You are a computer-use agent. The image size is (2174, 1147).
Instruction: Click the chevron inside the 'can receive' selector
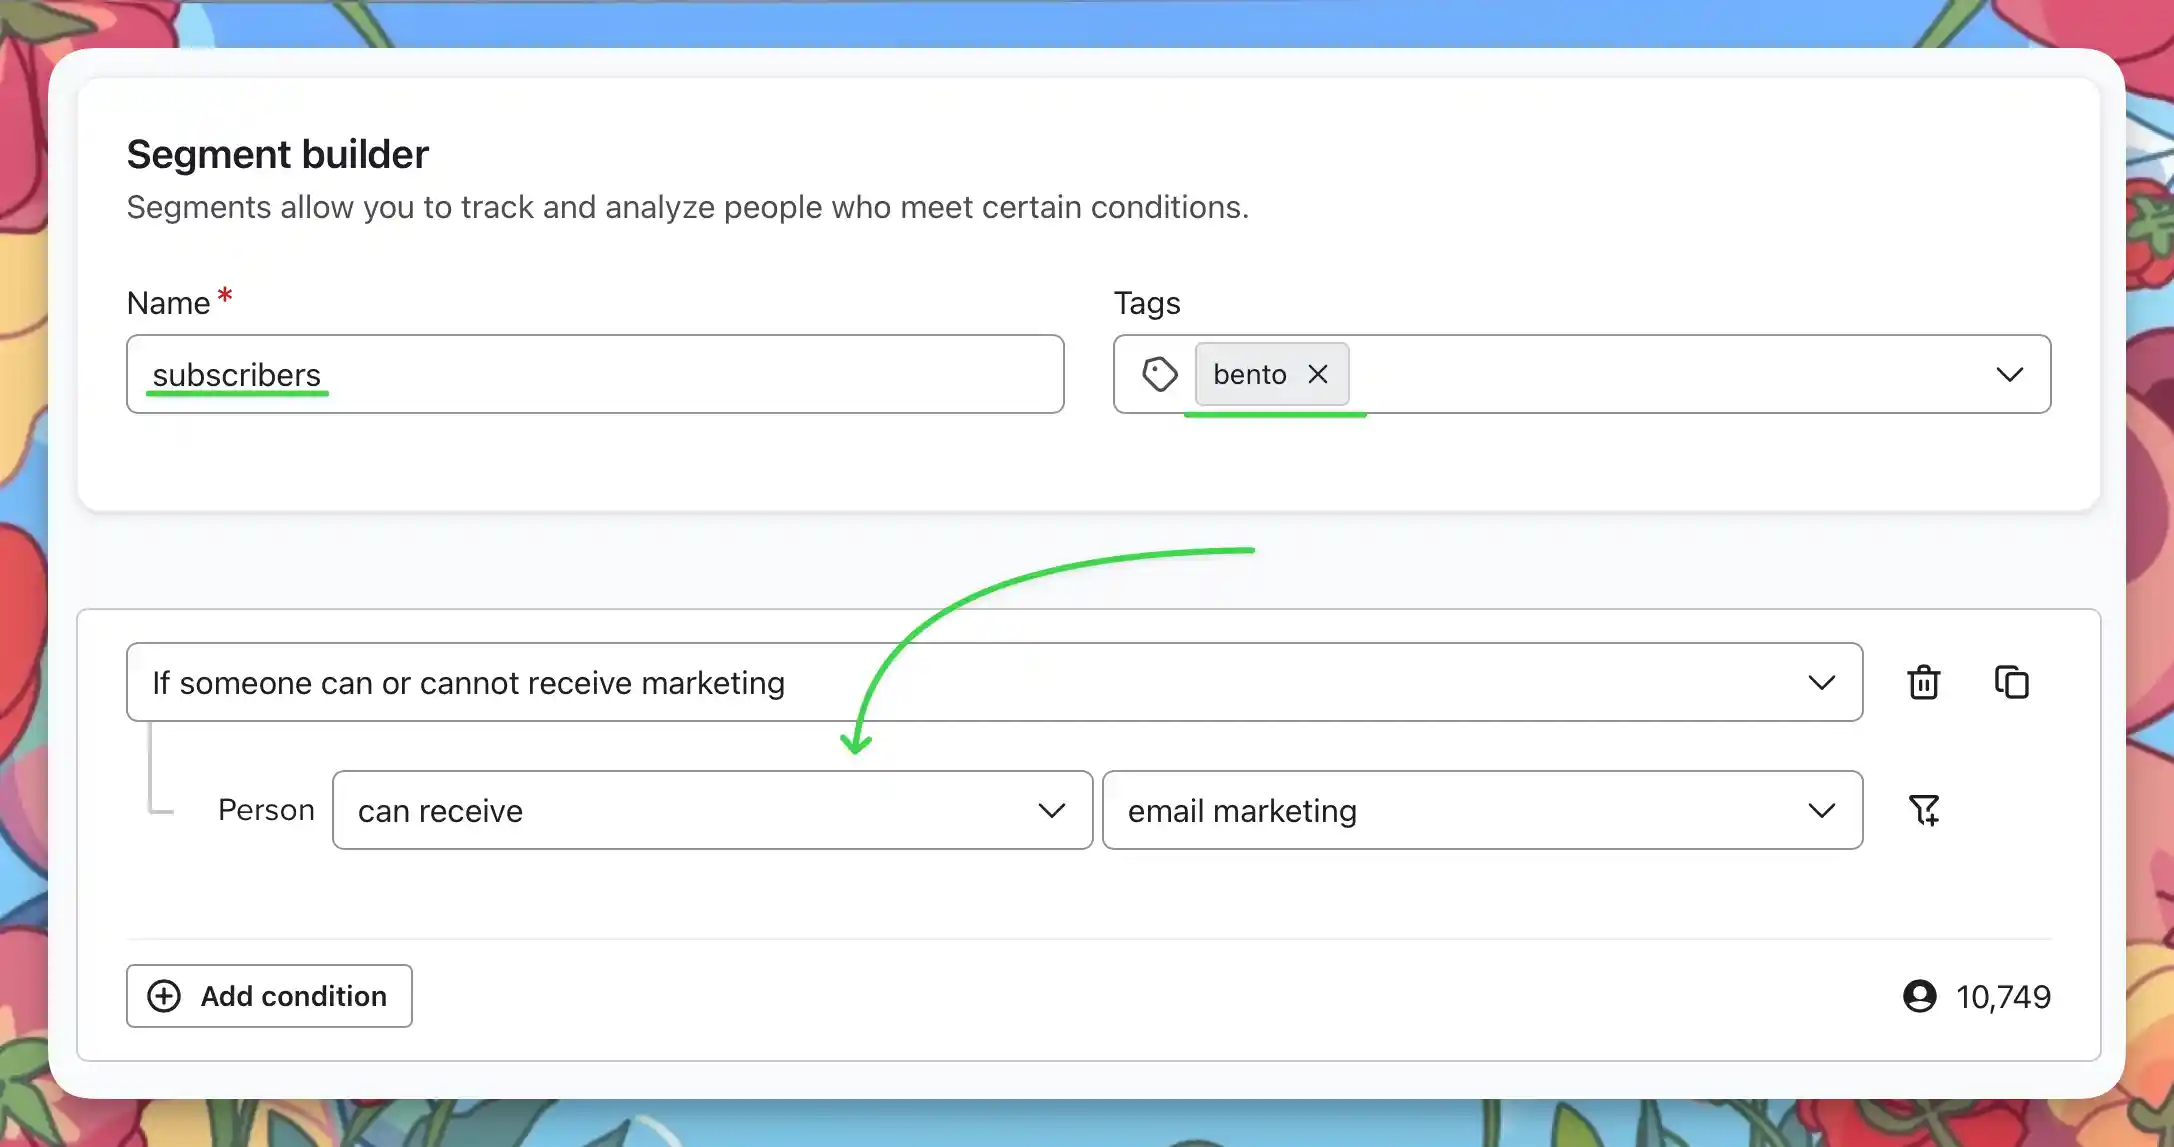(x=1052, y=810)
